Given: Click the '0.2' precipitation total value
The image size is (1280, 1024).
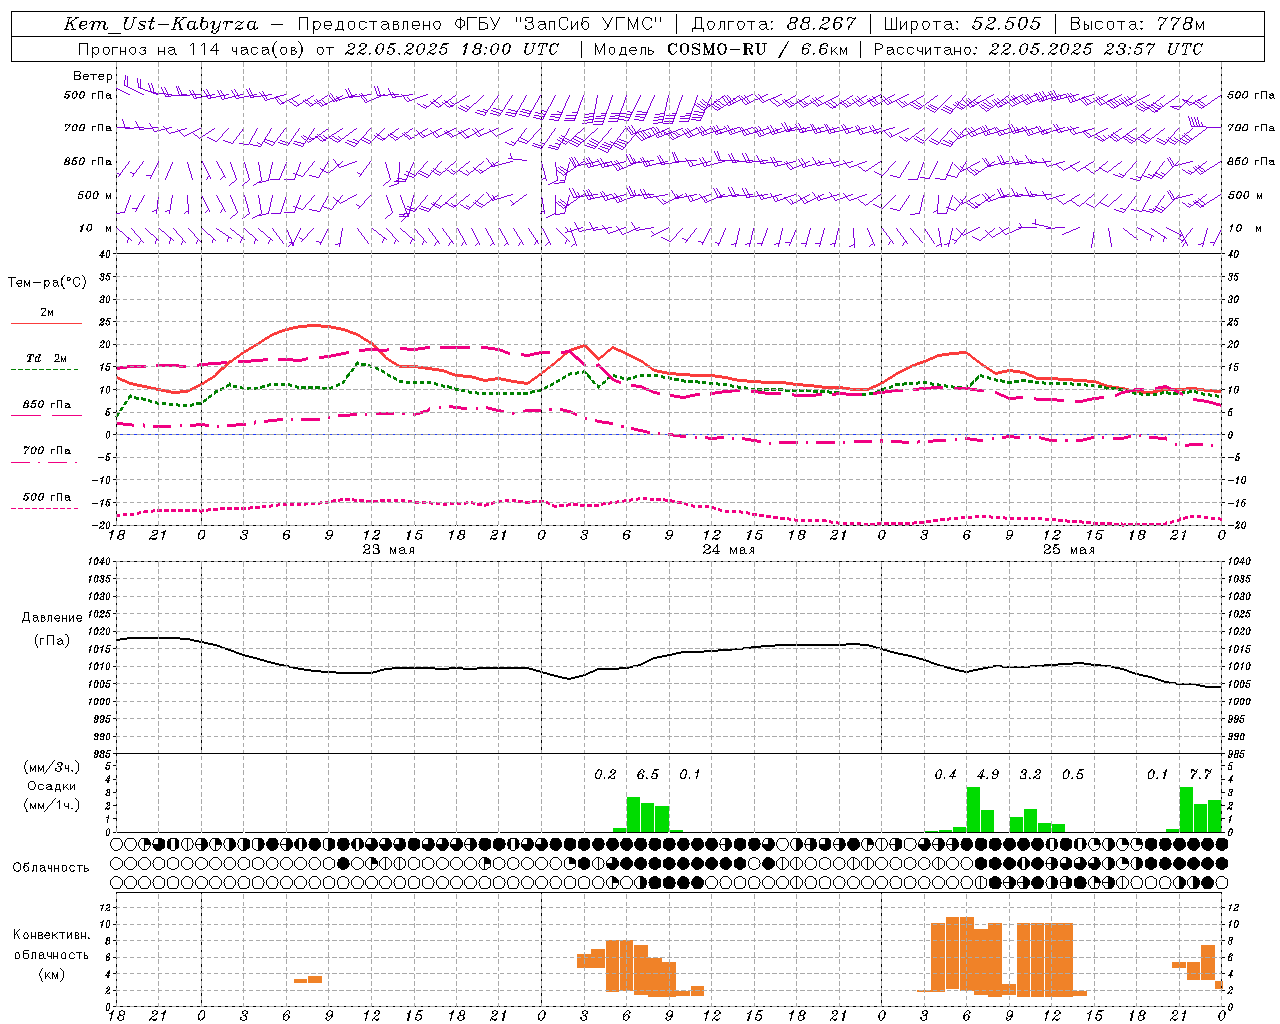Looking at the screenshot, I should click(x=605, y=775).
